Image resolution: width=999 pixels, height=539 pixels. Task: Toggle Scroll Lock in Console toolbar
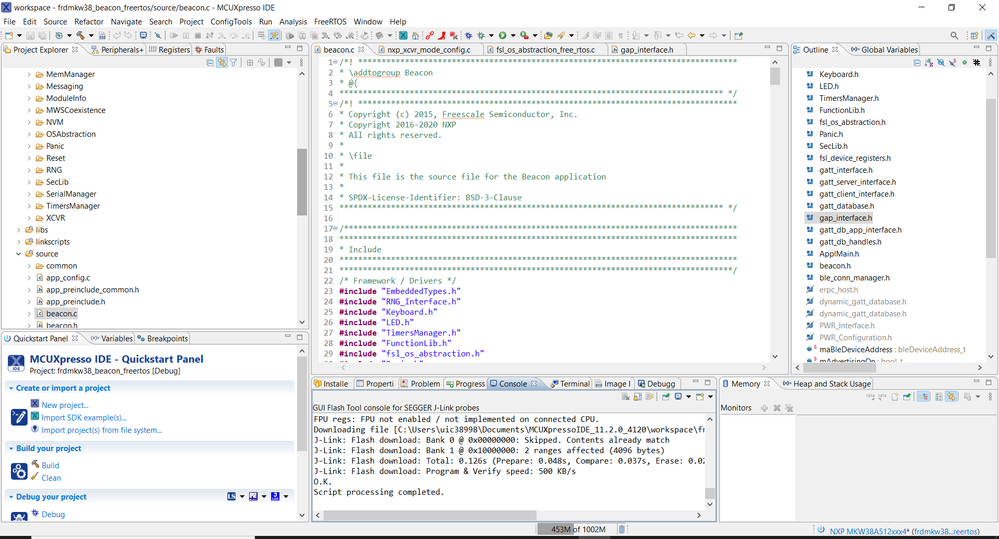point(638,396)
